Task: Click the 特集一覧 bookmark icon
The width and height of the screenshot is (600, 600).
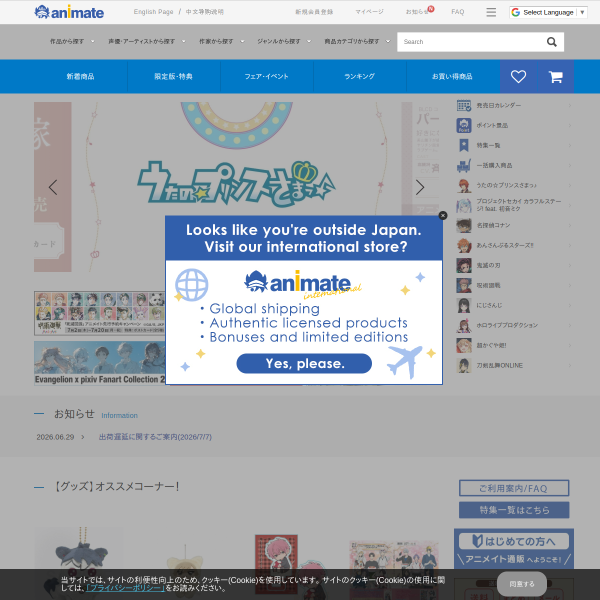Action: click(x=464, y=145)
